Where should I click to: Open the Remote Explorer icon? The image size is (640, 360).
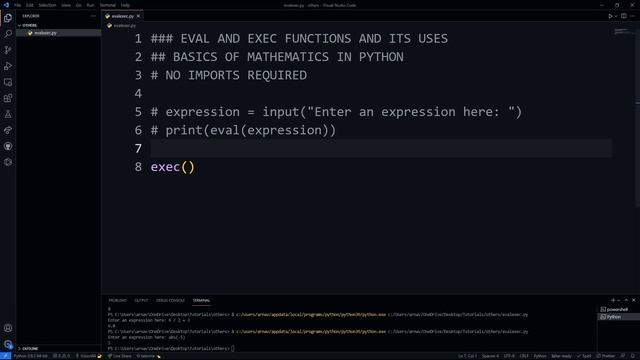(8, 82)
